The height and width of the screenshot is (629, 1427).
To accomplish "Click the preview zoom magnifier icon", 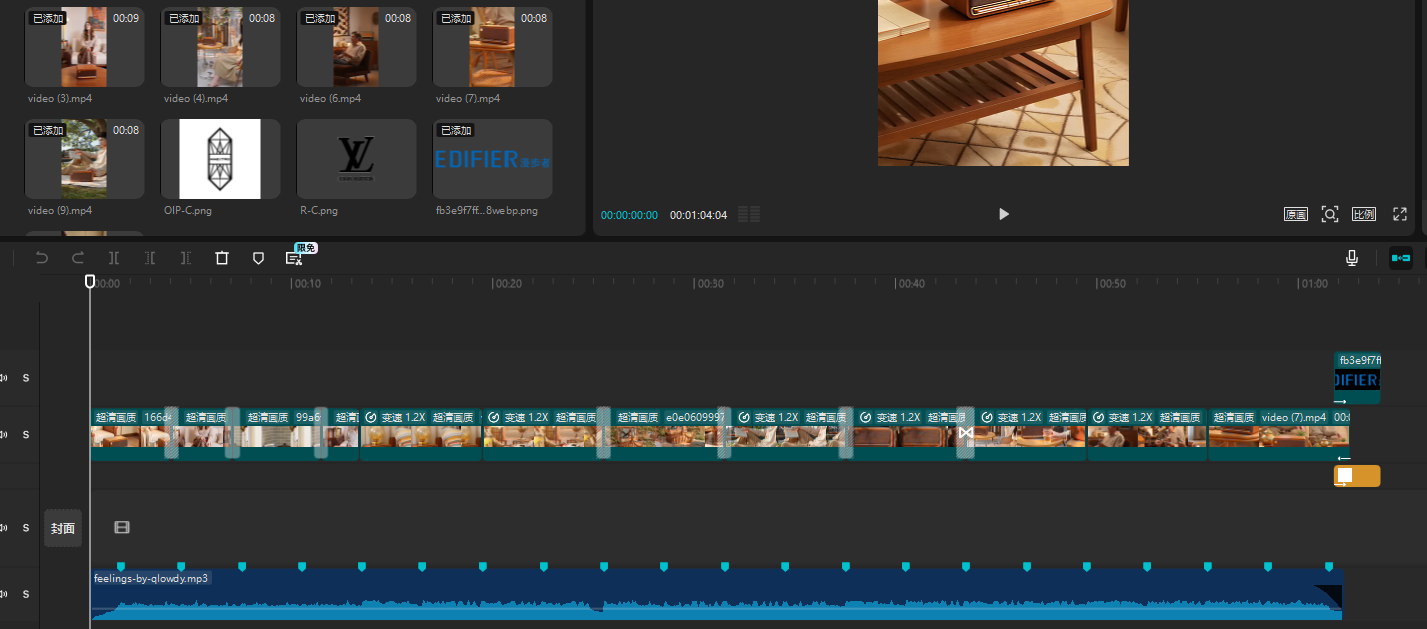I will point(1329,214).
